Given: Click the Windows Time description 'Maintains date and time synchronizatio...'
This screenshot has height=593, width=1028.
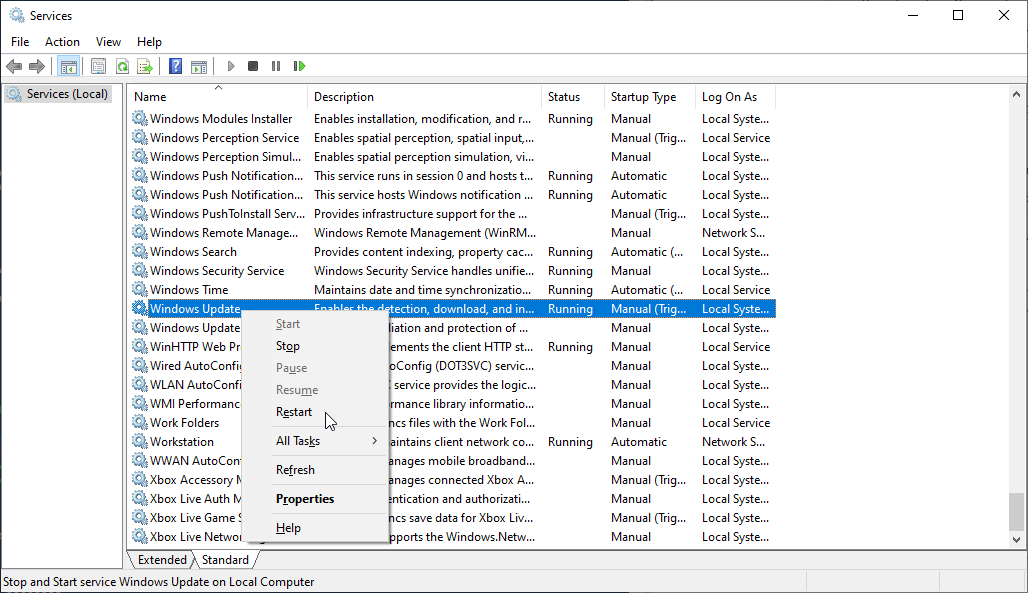Looking at the screenshot, I should coord(423,290).
